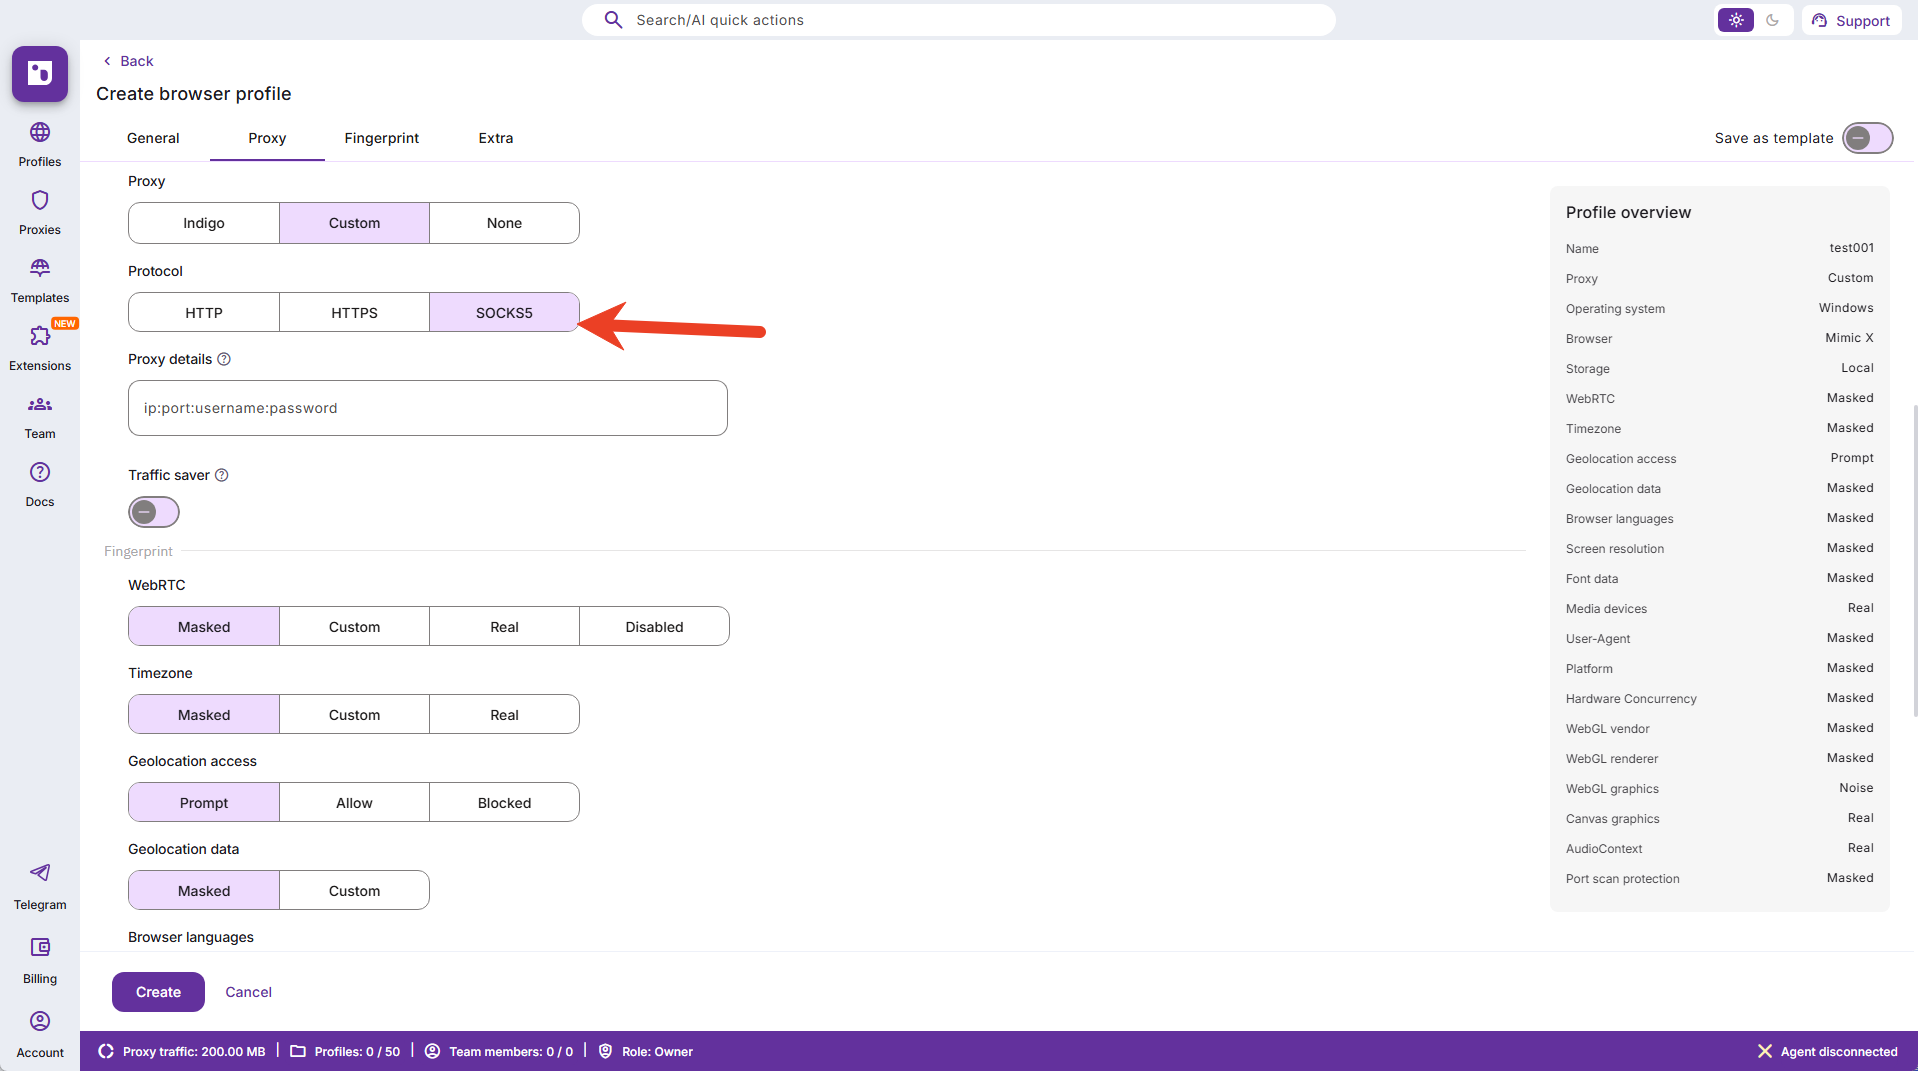Screen dimensions: 1918x1071
Task: Turn on Save as template switch
Action: 1867,138
